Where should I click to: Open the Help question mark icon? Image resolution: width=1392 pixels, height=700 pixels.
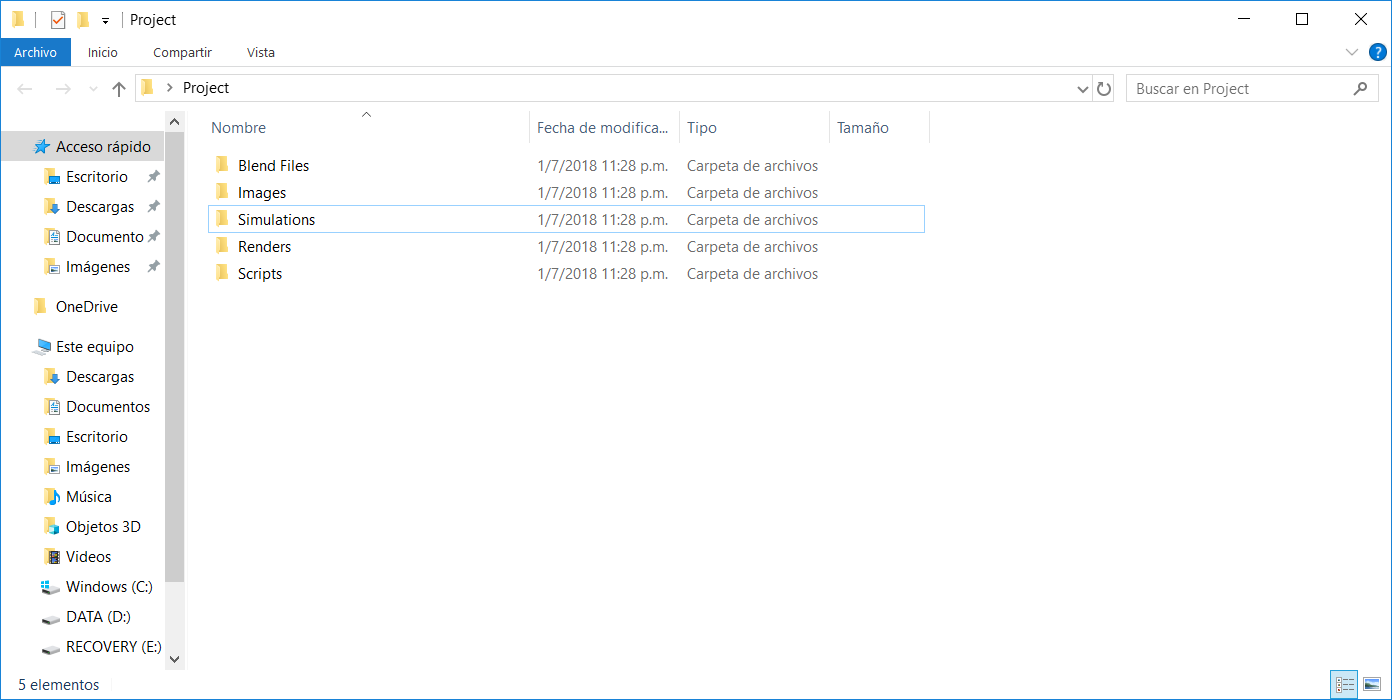tap(1377, 52)
